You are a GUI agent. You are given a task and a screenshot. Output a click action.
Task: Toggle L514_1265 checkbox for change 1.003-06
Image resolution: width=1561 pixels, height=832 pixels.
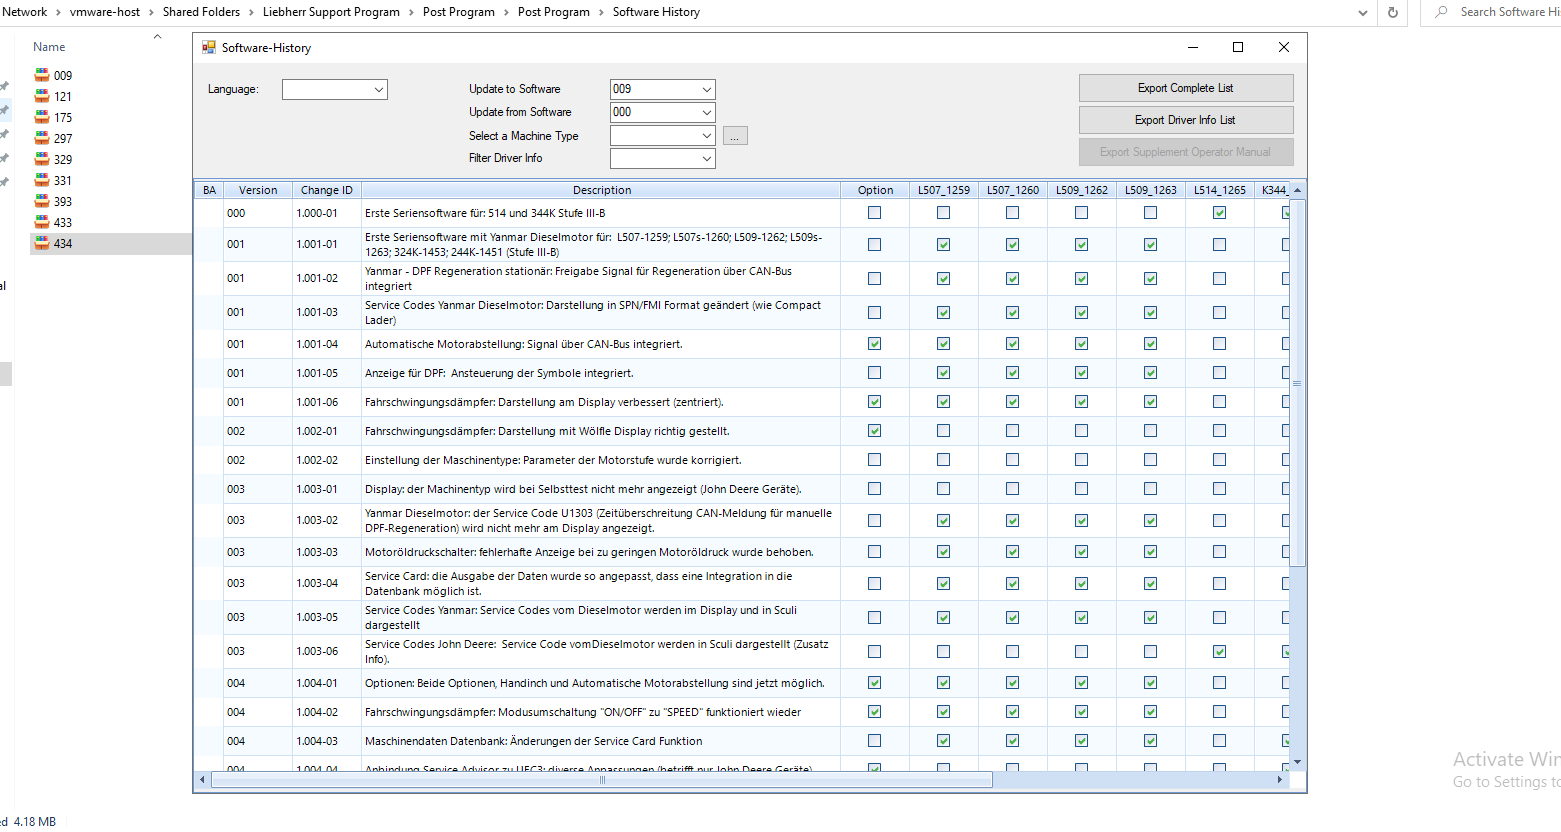point(1219,651)
